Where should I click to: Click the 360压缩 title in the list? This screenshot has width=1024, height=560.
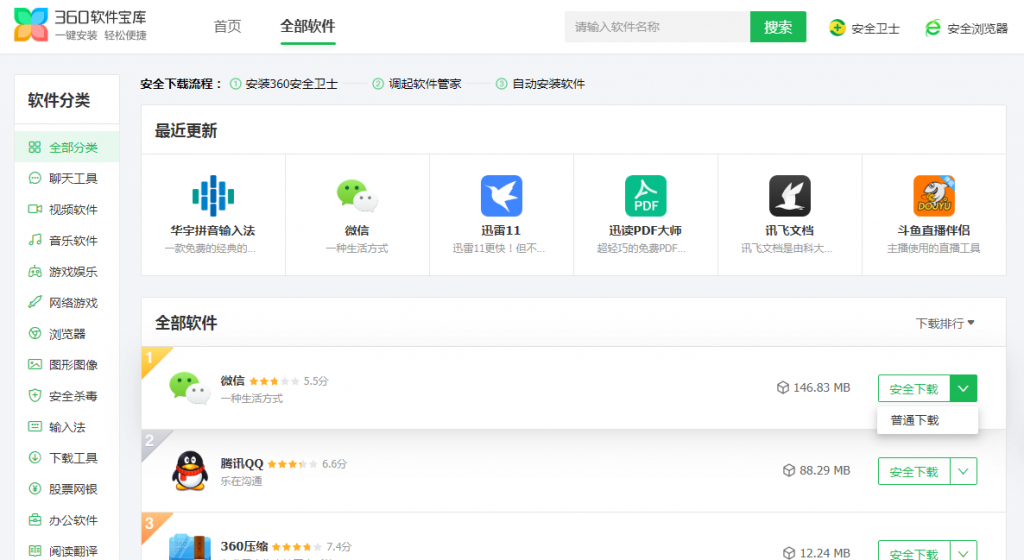[x=244, y=546]
